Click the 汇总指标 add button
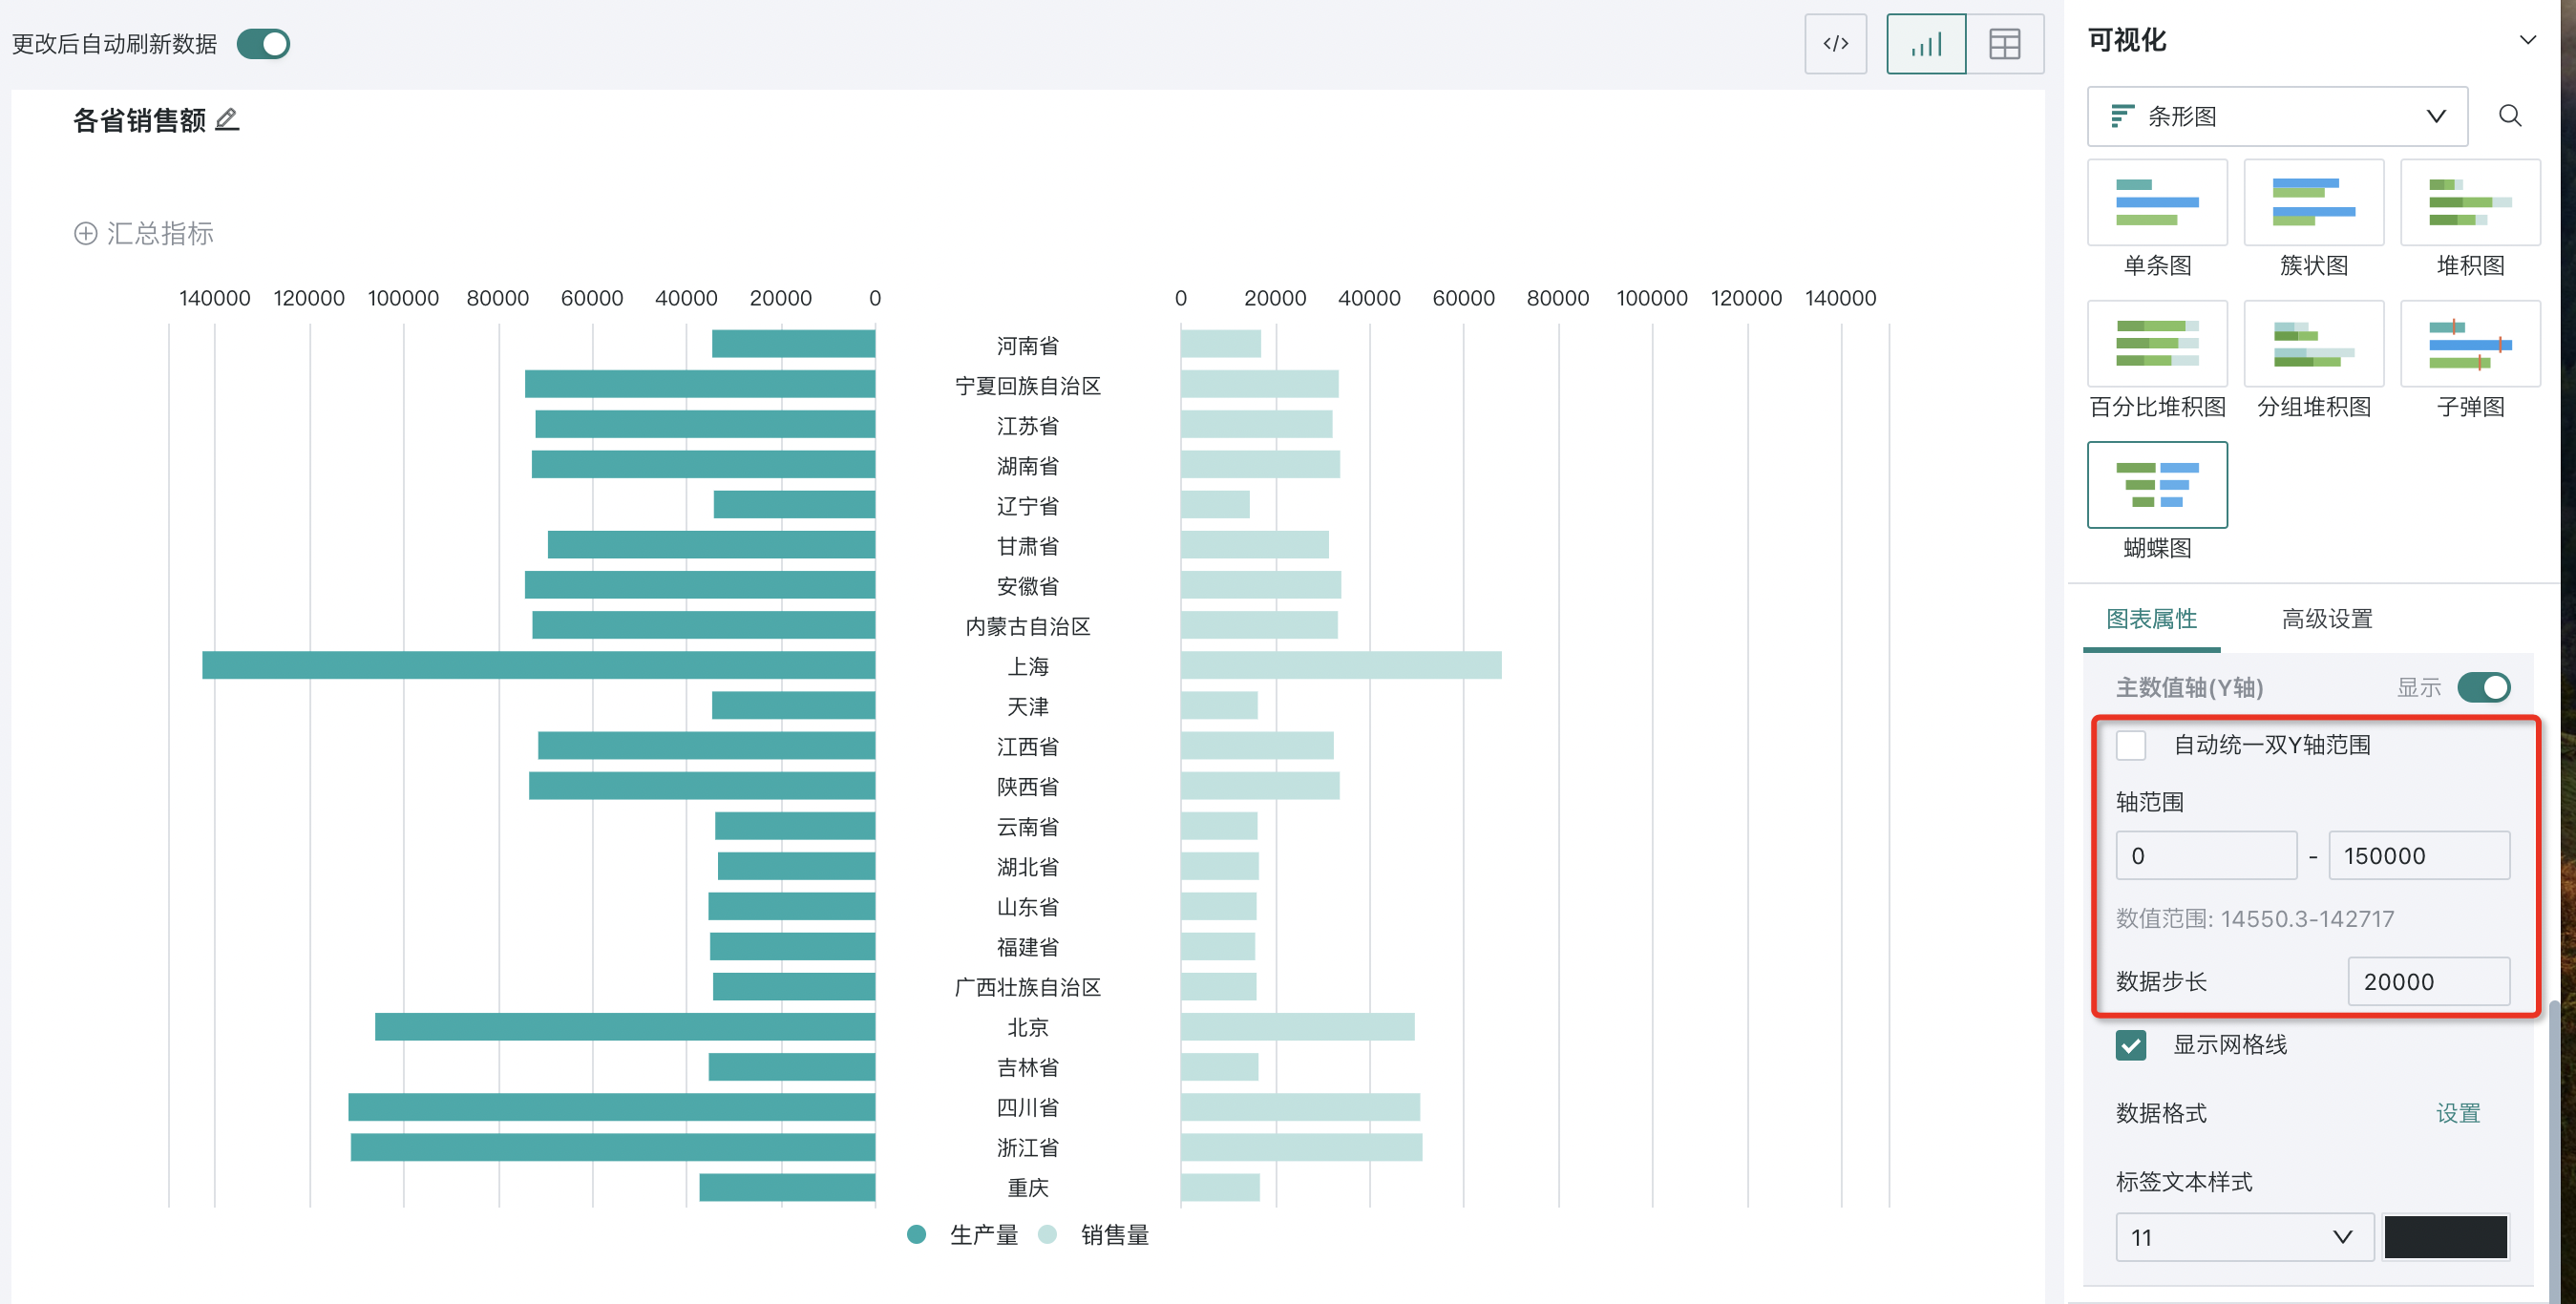The image size is (2576, 1304). point(144,233)
